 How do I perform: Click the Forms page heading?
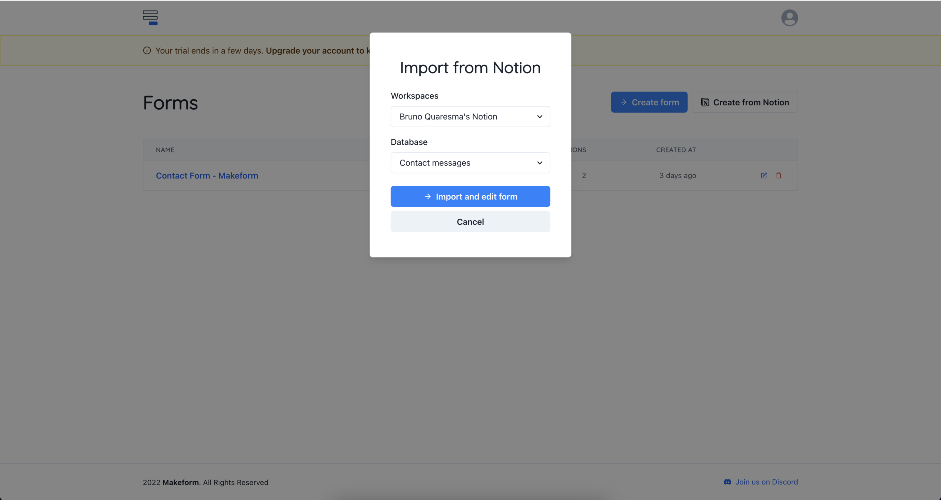pos(170,103)
